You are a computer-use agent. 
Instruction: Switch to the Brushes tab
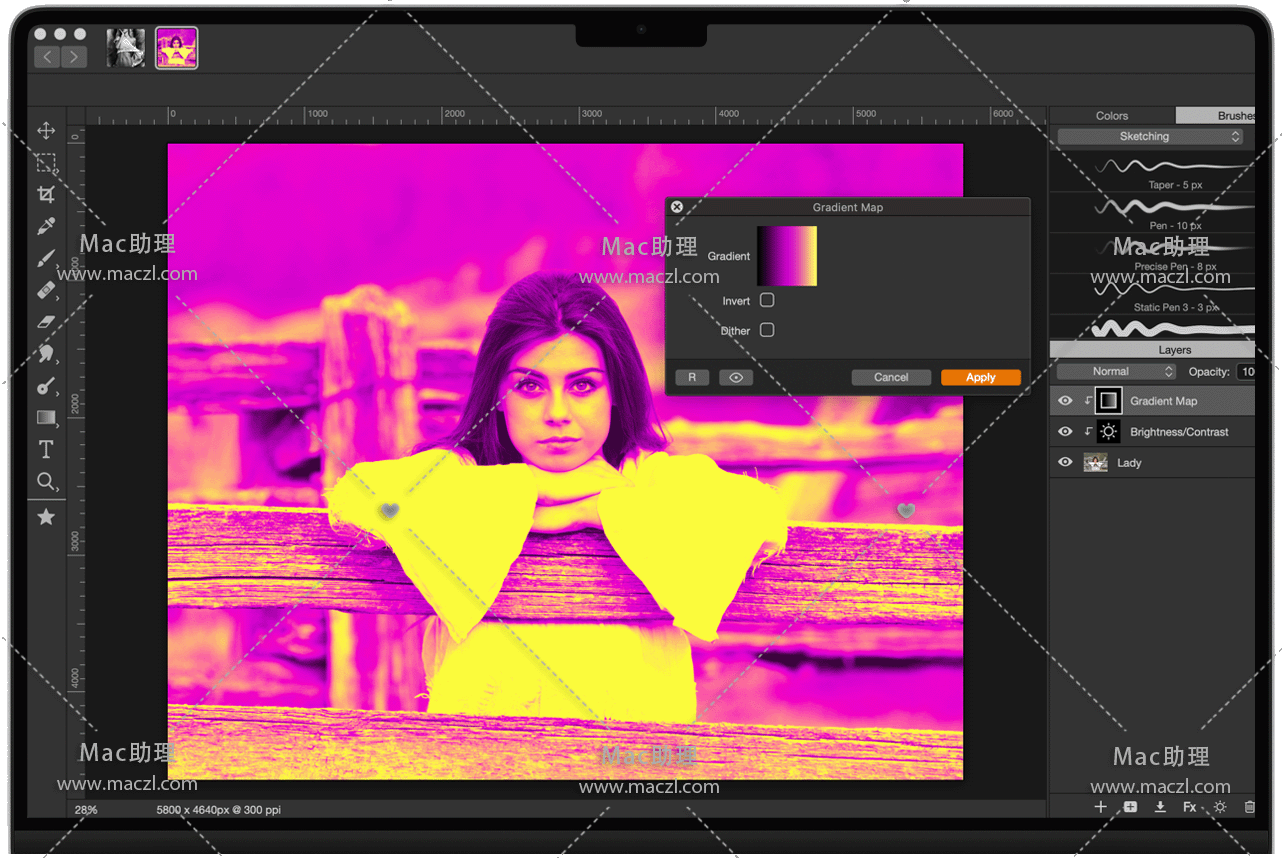(x=1230, y=116)
